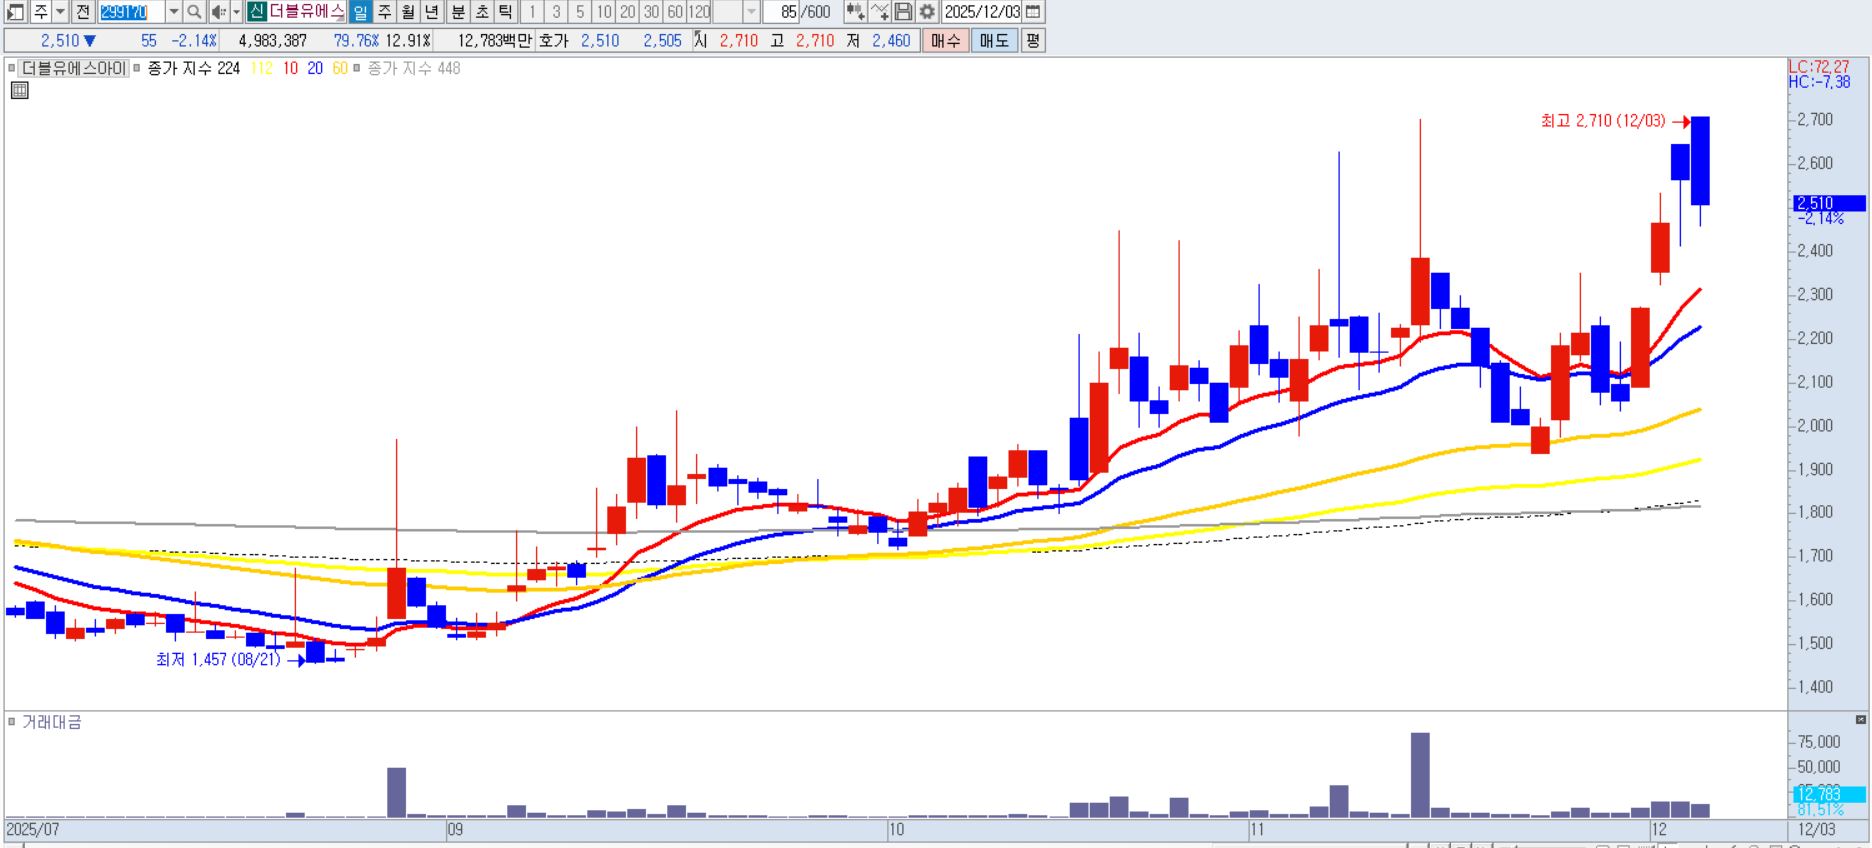Viewport: 1872px width, 848px height.
Task: Toggle the 종가 지수 224 moving average checkbox
Action: 137,69
